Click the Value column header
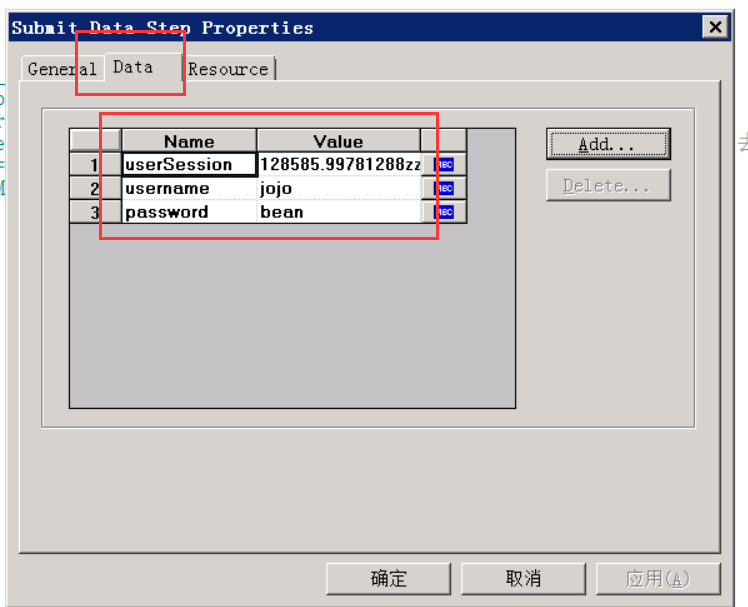The width and height of the screenshot is (748, 607). click(x=338, y=141)
